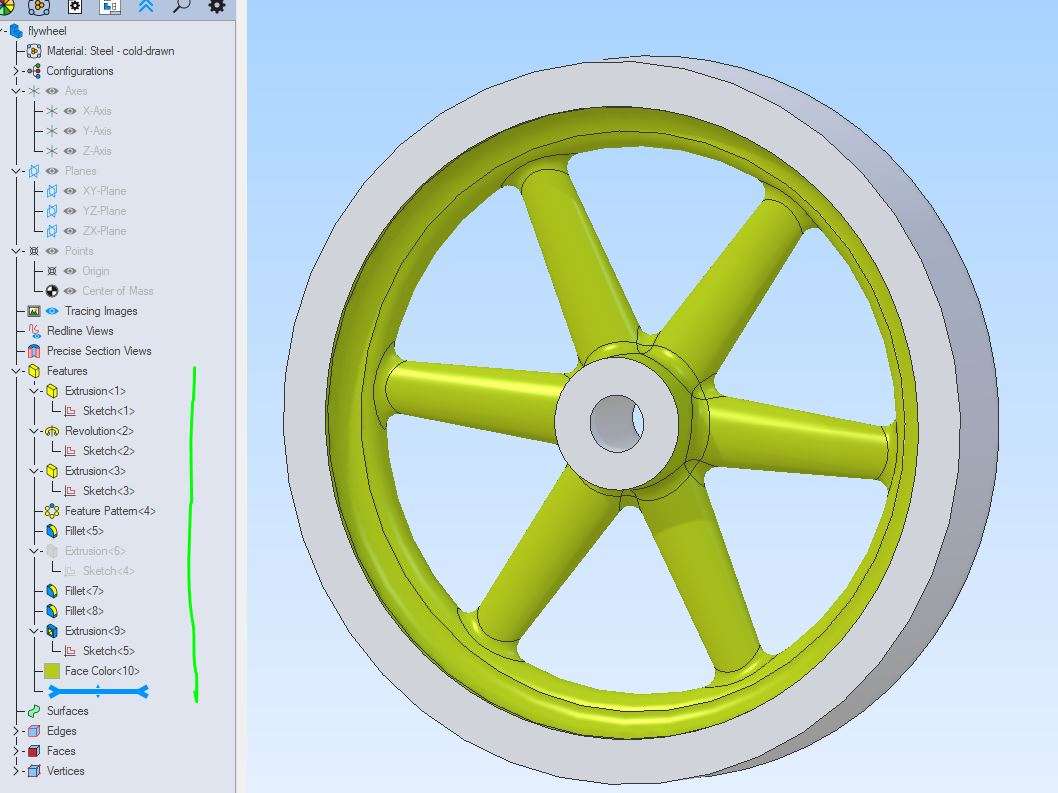Toggle visibility eye for Axes

52,91
